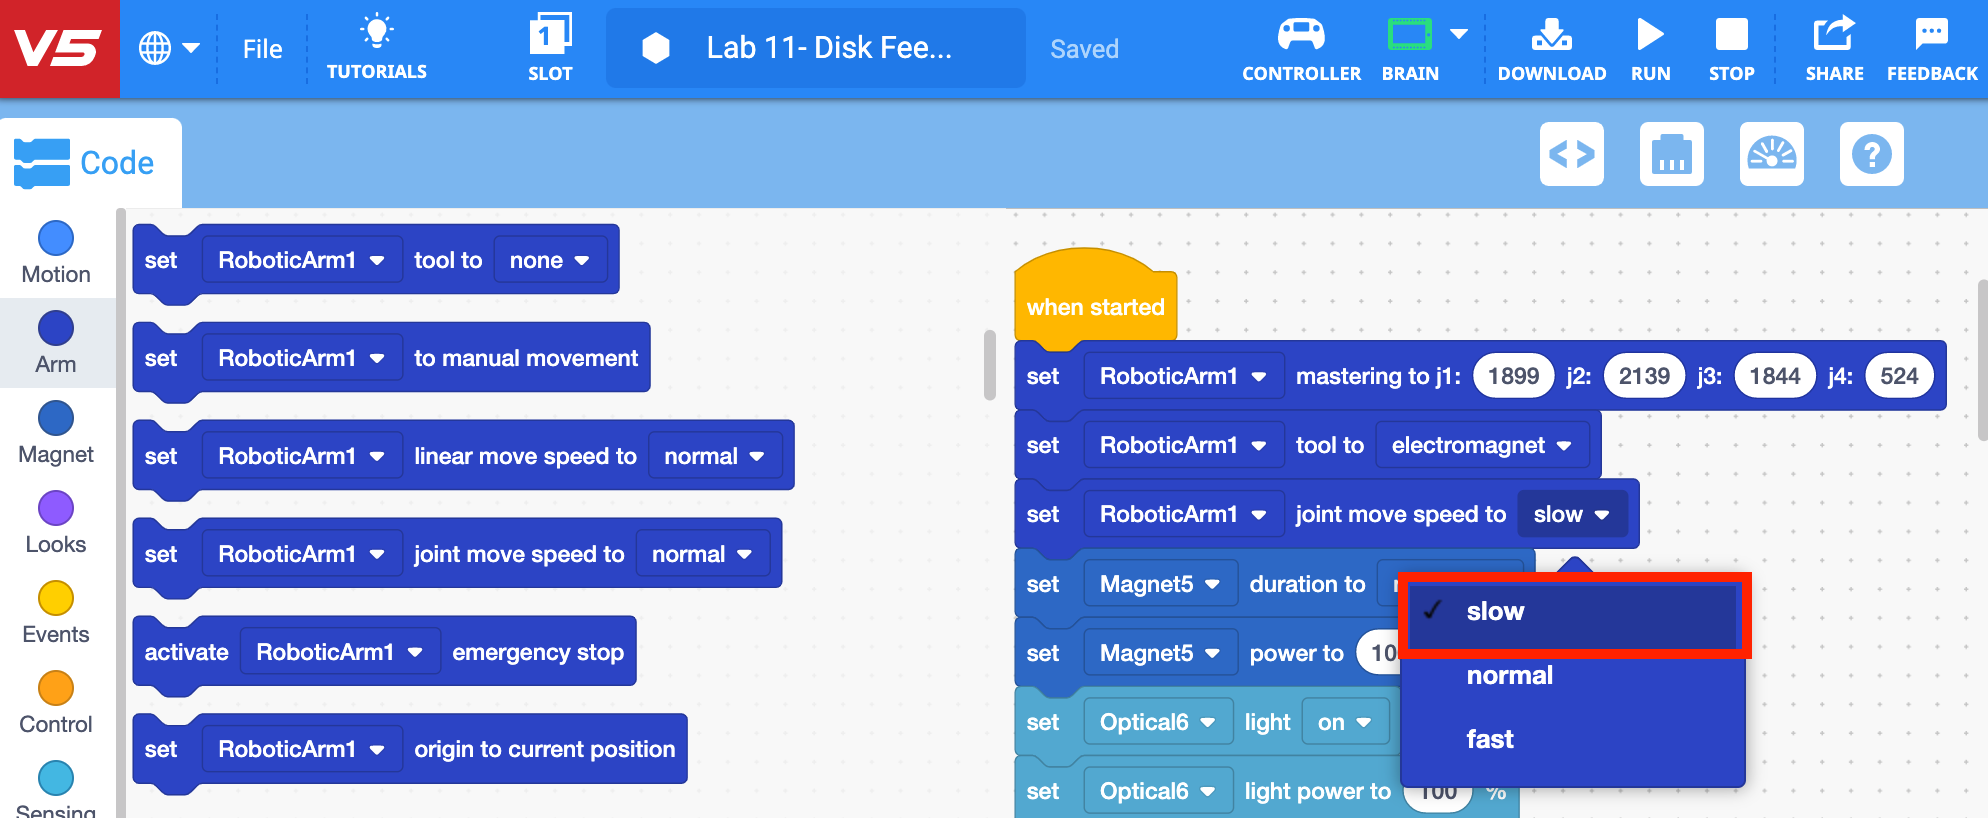
Task: Select the Looks block category
Action: click(x=56, y=523)
